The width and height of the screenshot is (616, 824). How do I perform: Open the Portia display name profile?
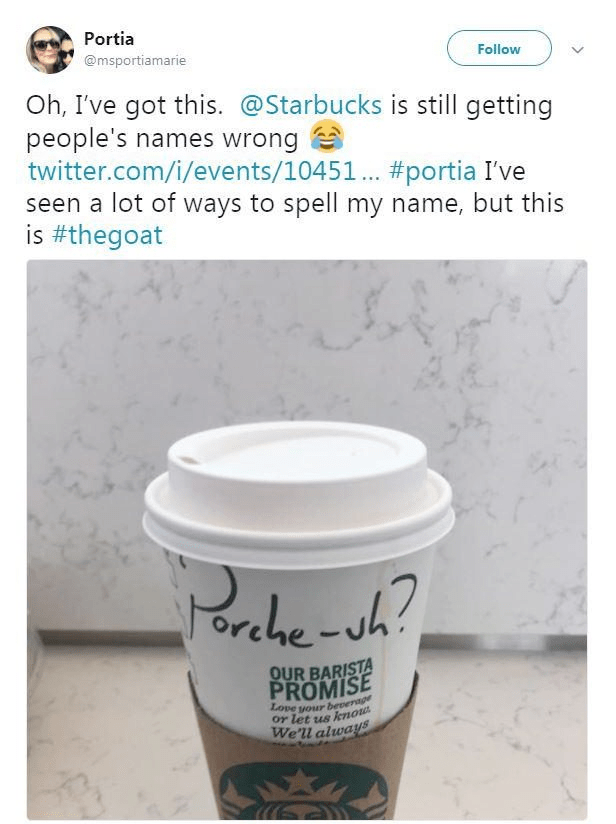pyautogui.click(x=109, y=39)
